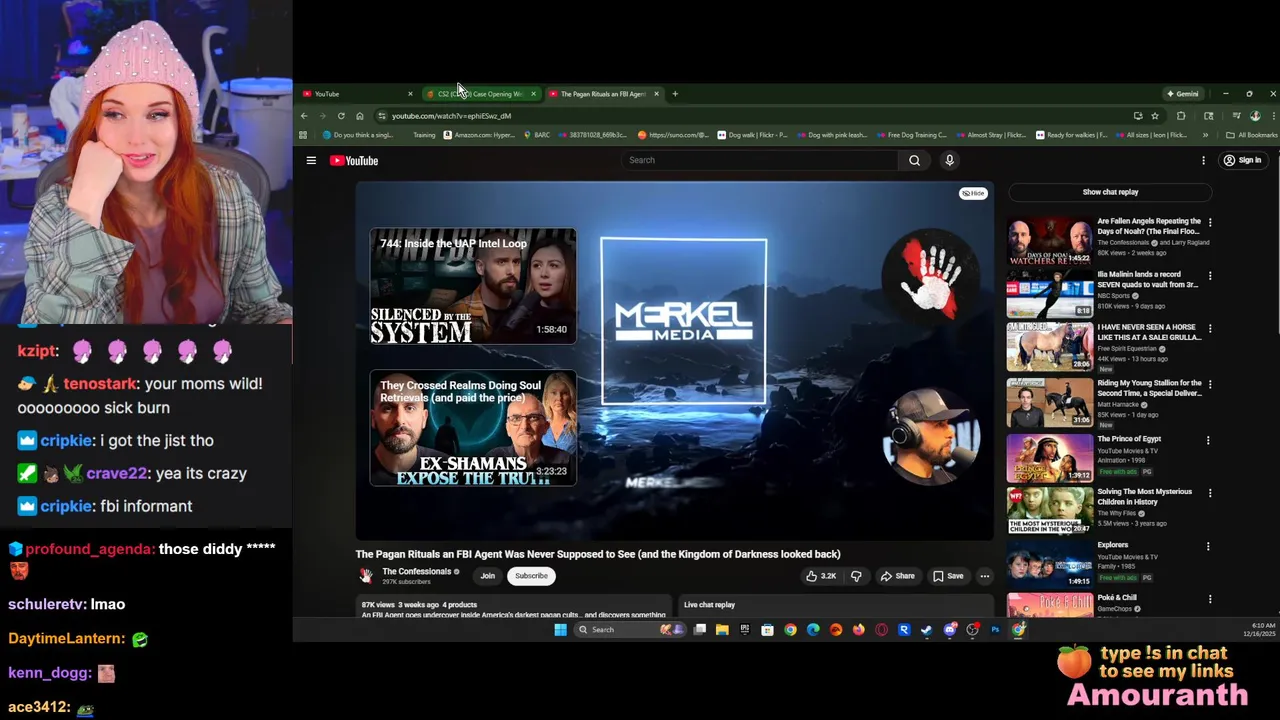Open a new tab with plus button

click(675, 94)
